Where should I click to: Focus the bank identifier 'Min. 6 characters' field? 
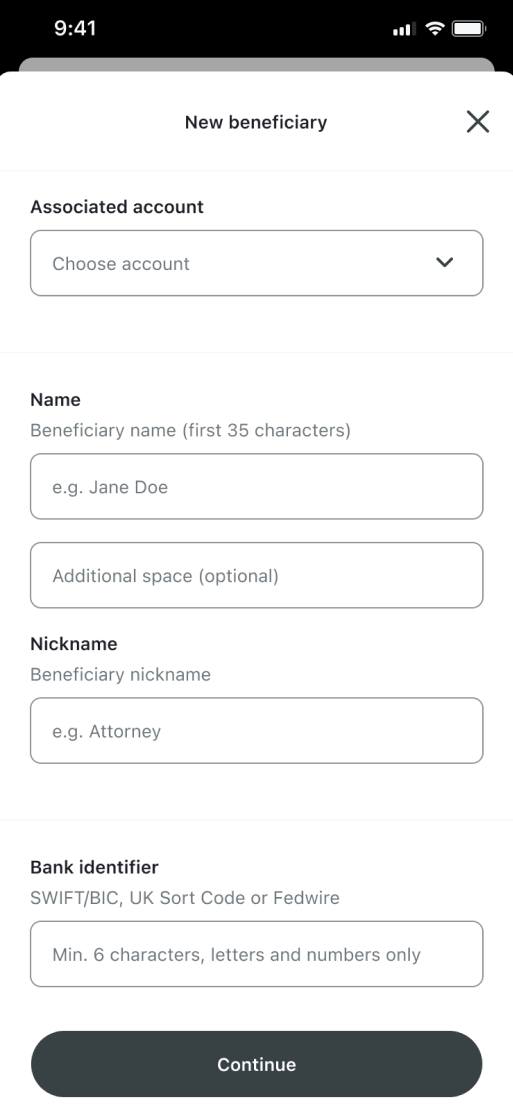coord(256,953)
